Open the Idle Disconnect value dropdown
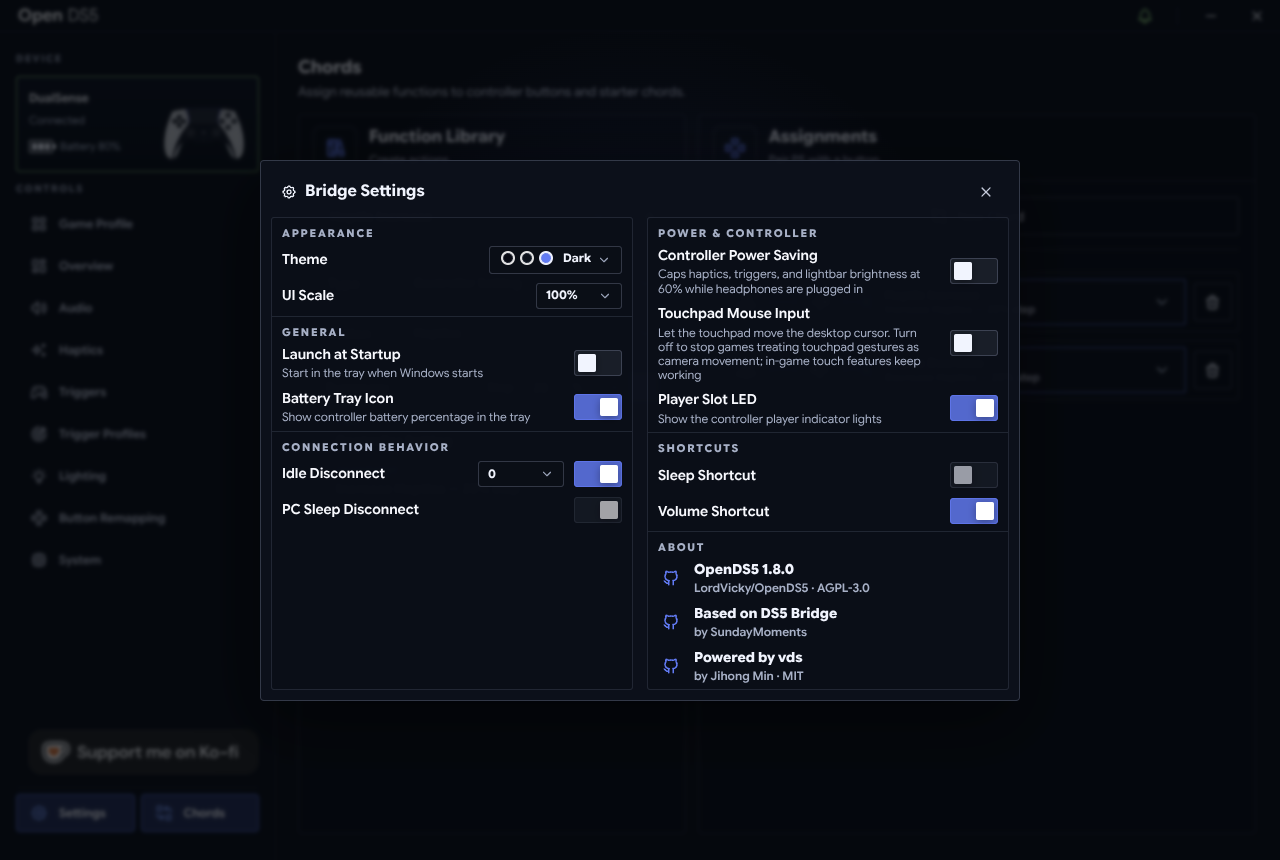 pos(521,474)
